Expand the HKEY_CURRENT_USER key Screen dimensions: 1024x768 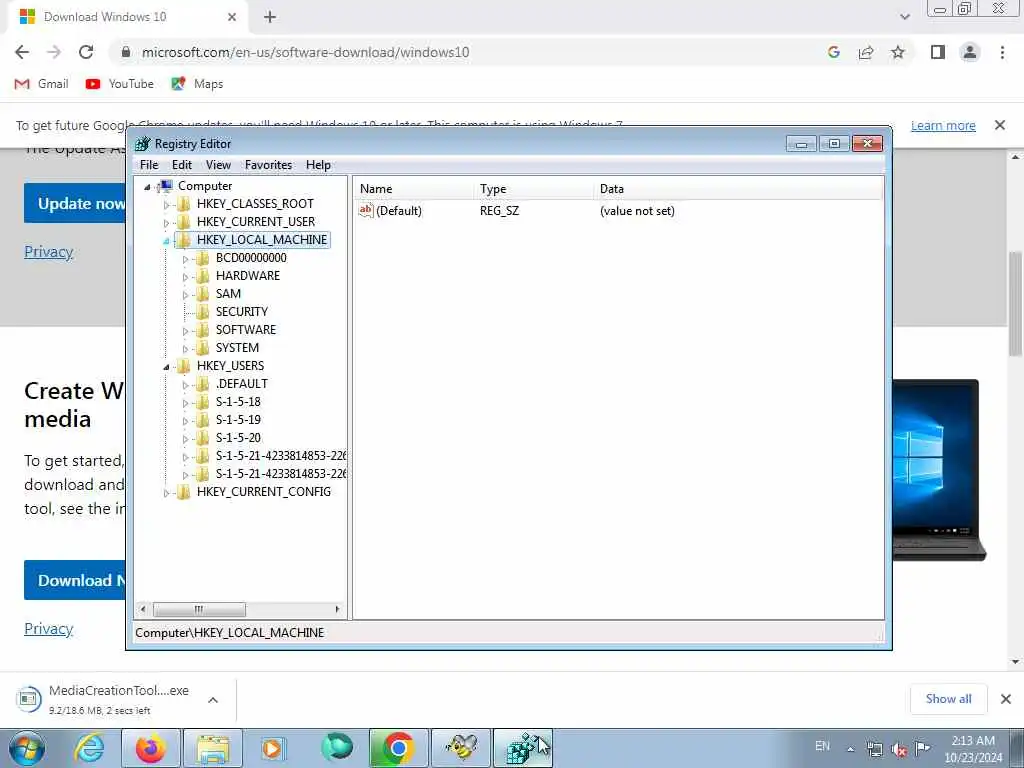167,223
